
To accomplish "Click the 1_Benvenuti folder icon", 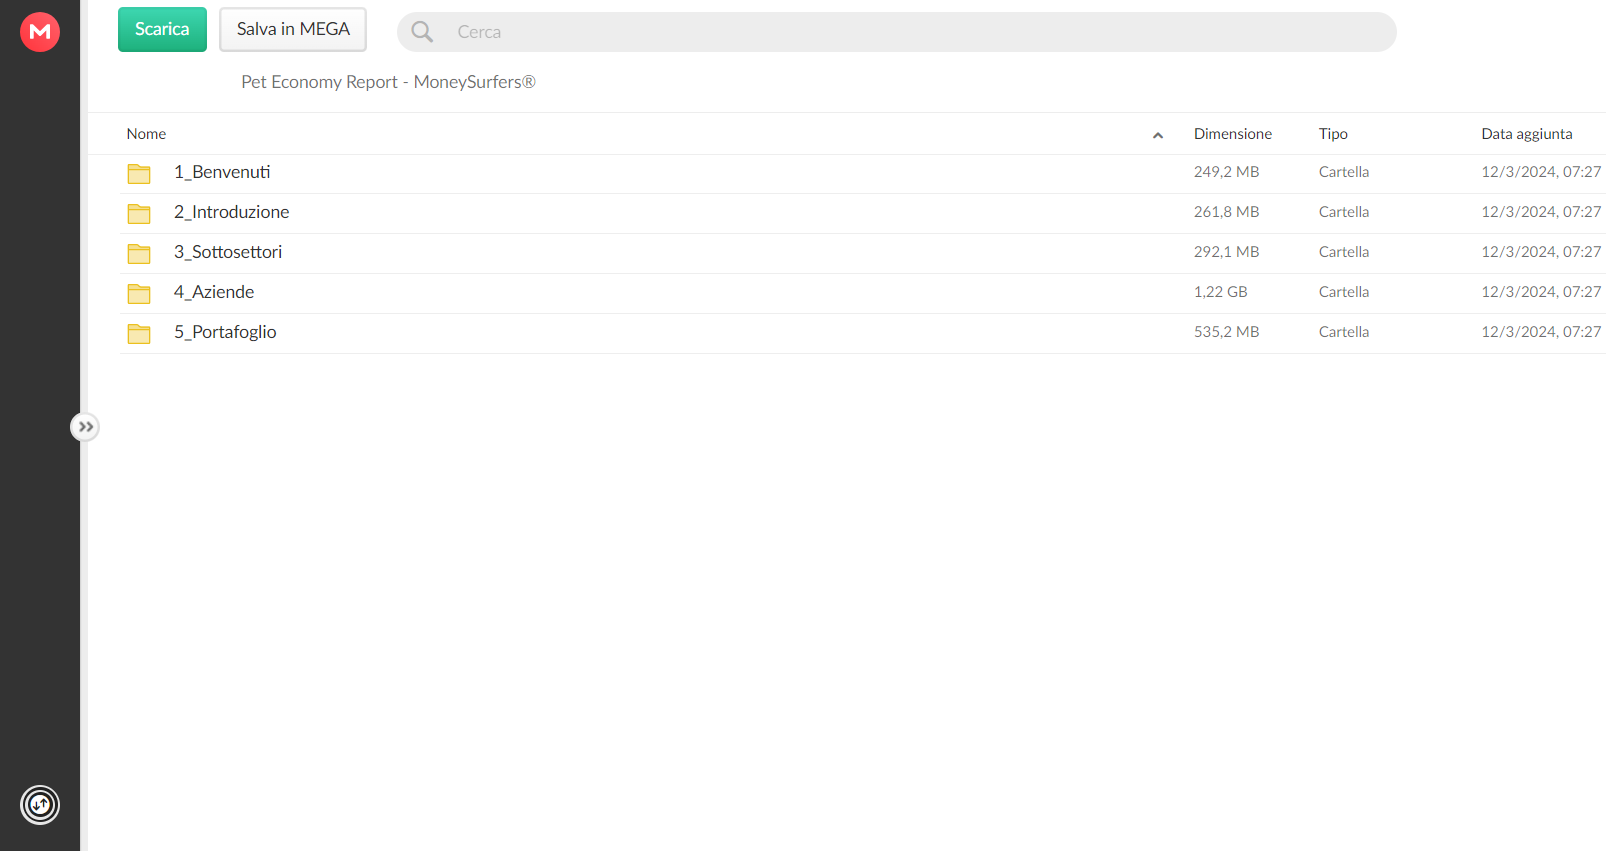I will [139, 173].
